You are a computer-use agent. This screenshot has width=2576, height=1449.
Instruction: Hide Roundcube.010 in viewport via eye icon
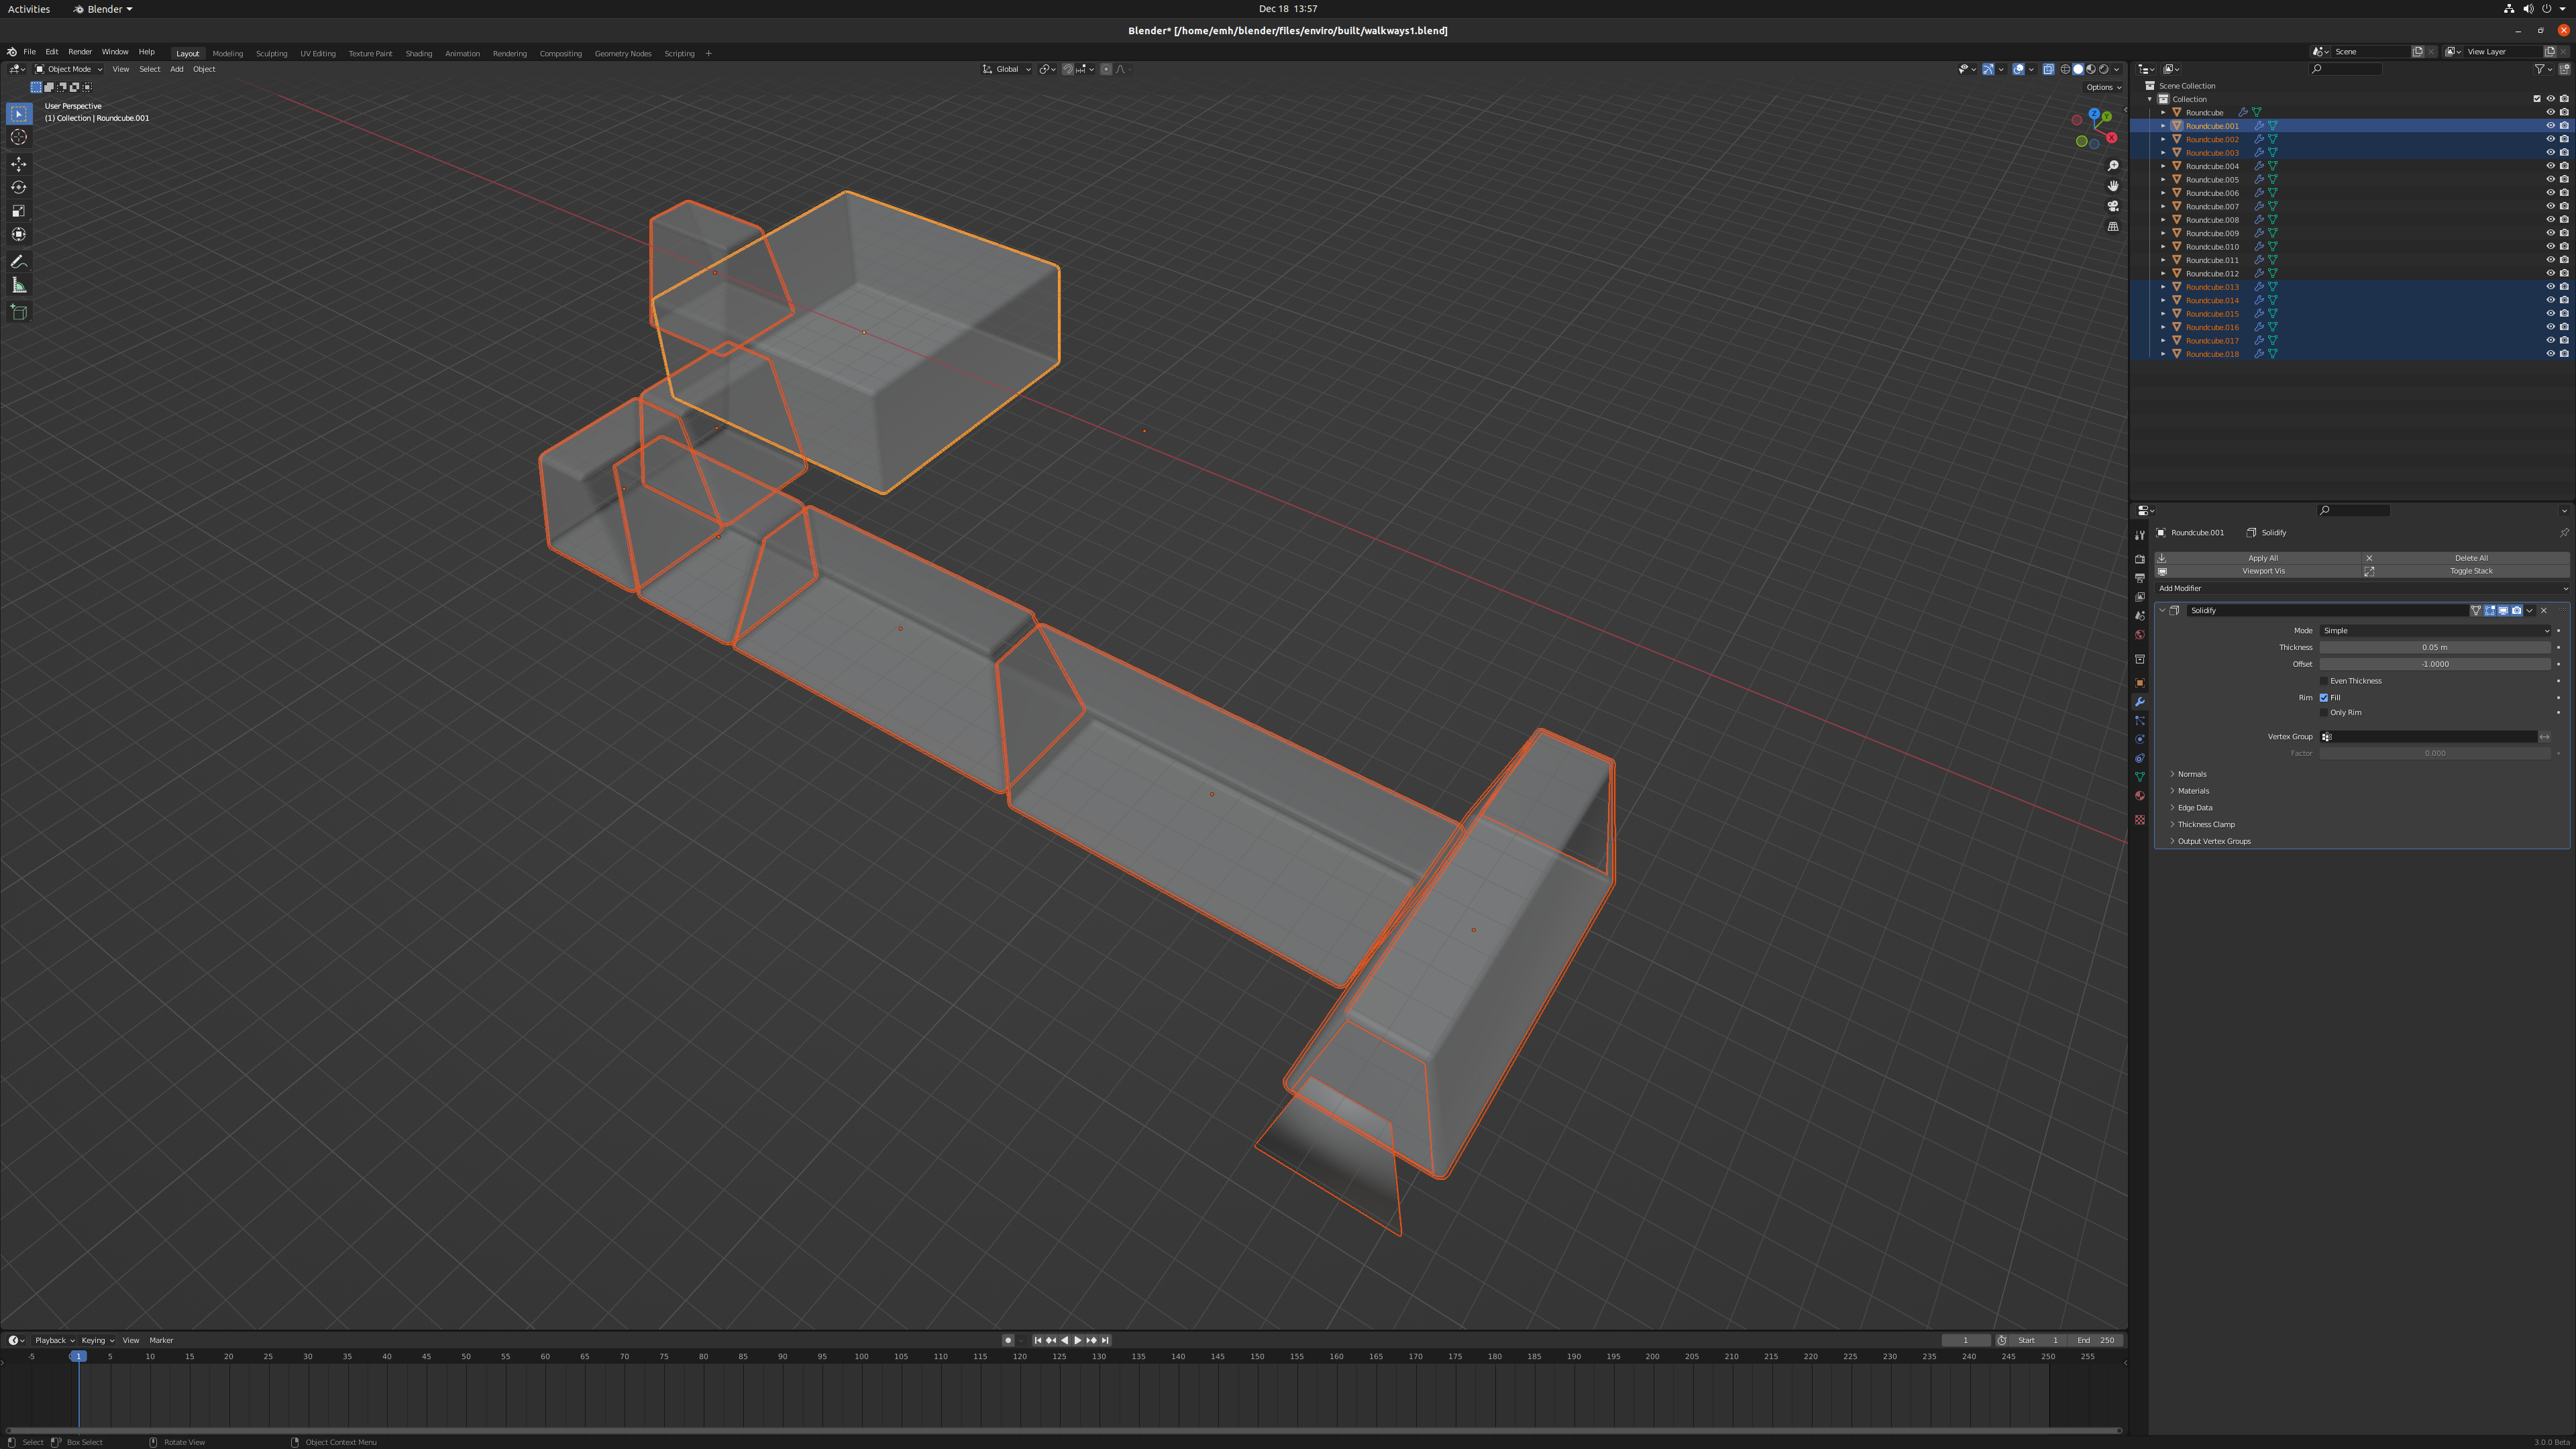click(2550, 247)
